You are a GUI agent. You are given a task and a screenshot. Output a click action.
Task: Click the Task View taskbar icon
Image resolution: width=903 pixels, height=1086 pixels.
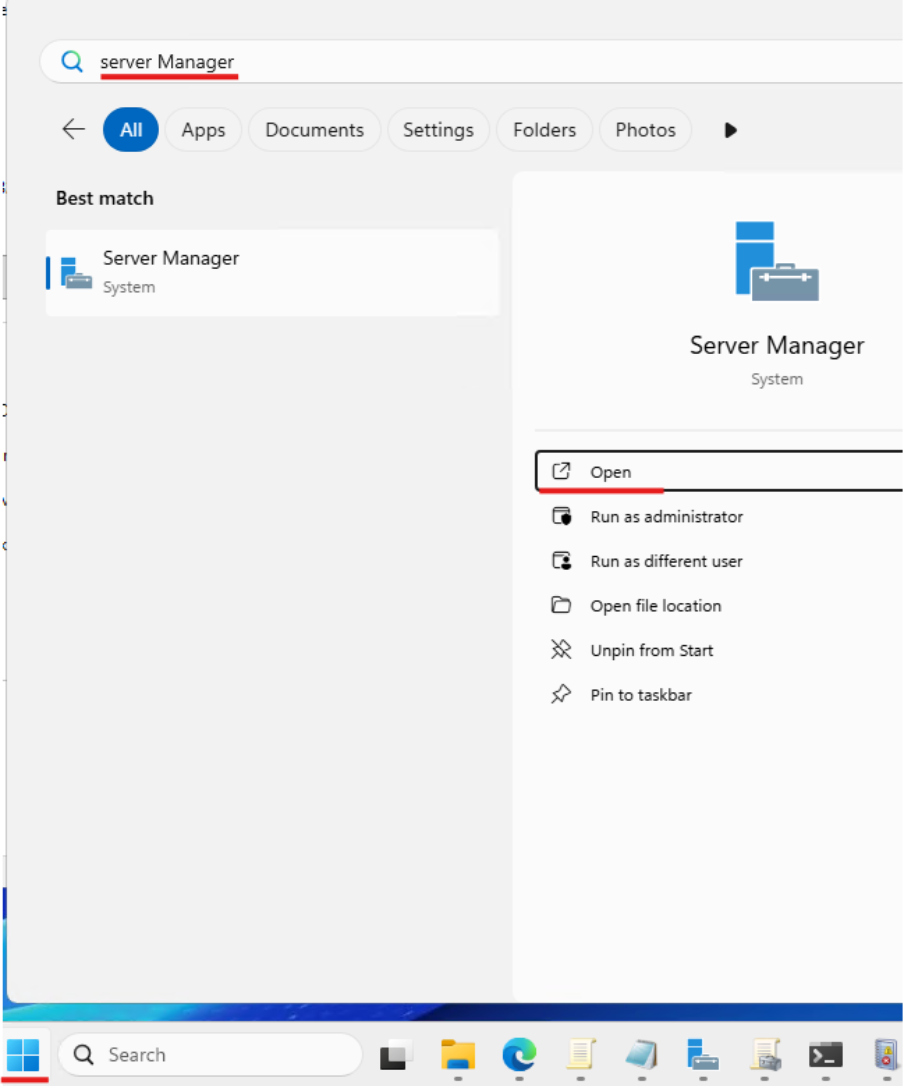click(395, 1055)
